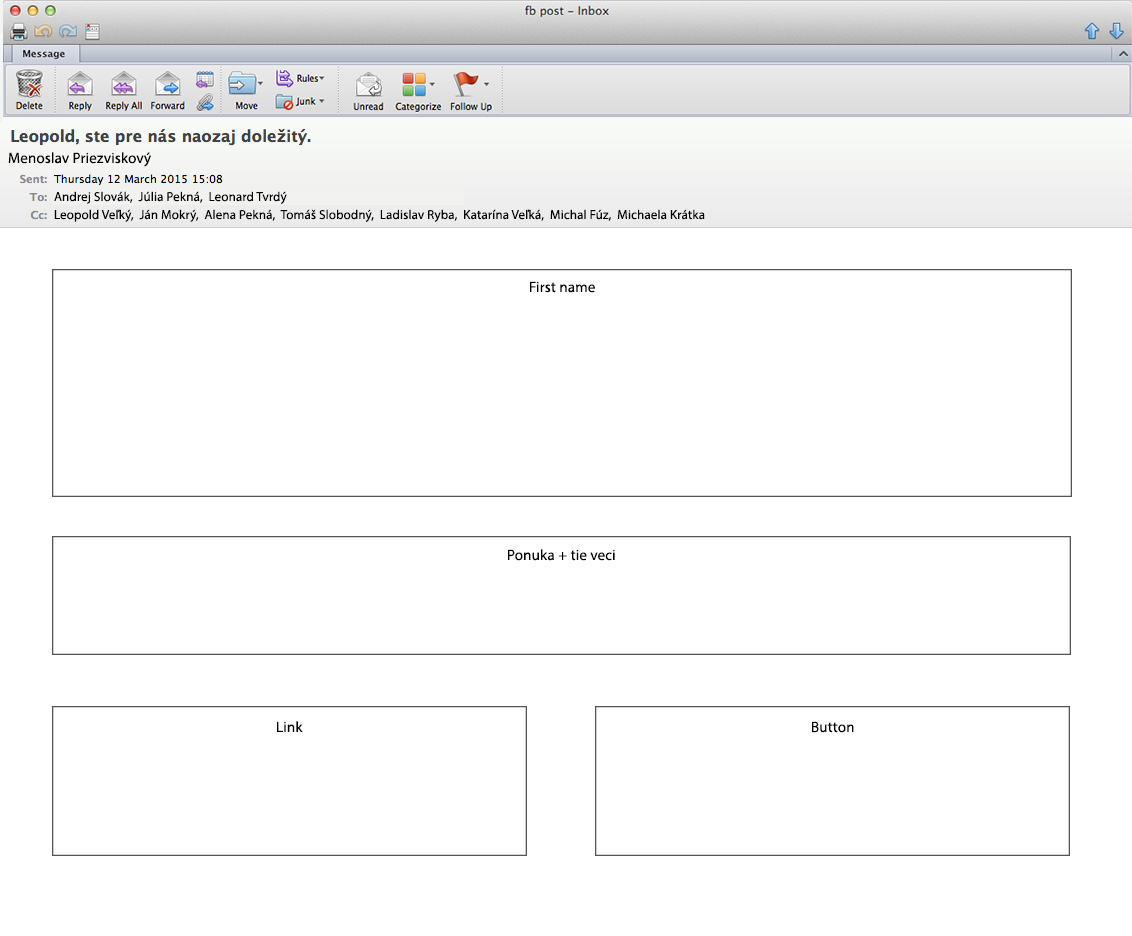The width and height of the screenshot is (1132, 936).
Task: Reply to the sender
Action: click(80, 84)
